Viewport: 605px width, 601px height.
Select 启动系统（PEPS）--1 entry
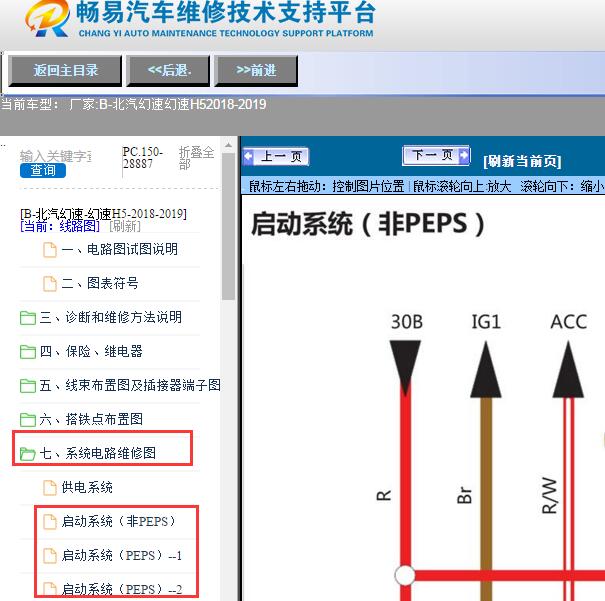click(x=122, y=555)
